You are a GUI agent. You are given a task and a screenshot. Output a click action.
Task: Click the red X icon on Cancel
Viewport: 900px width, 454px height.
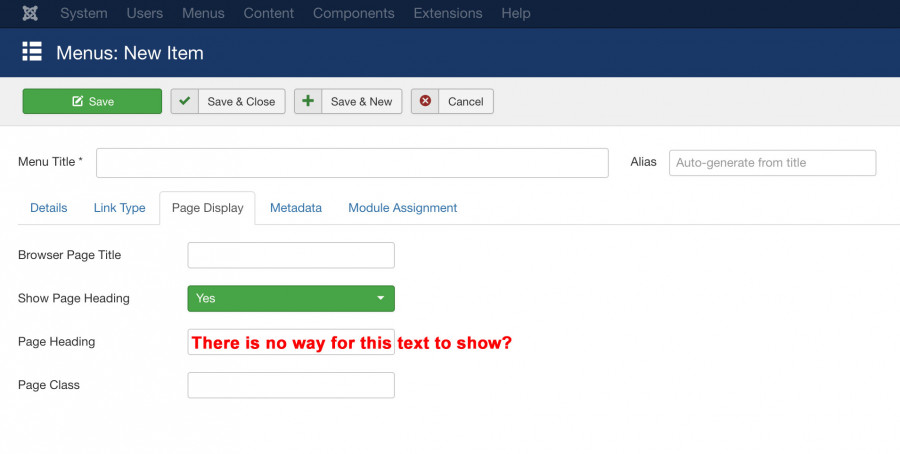[425, 101]
